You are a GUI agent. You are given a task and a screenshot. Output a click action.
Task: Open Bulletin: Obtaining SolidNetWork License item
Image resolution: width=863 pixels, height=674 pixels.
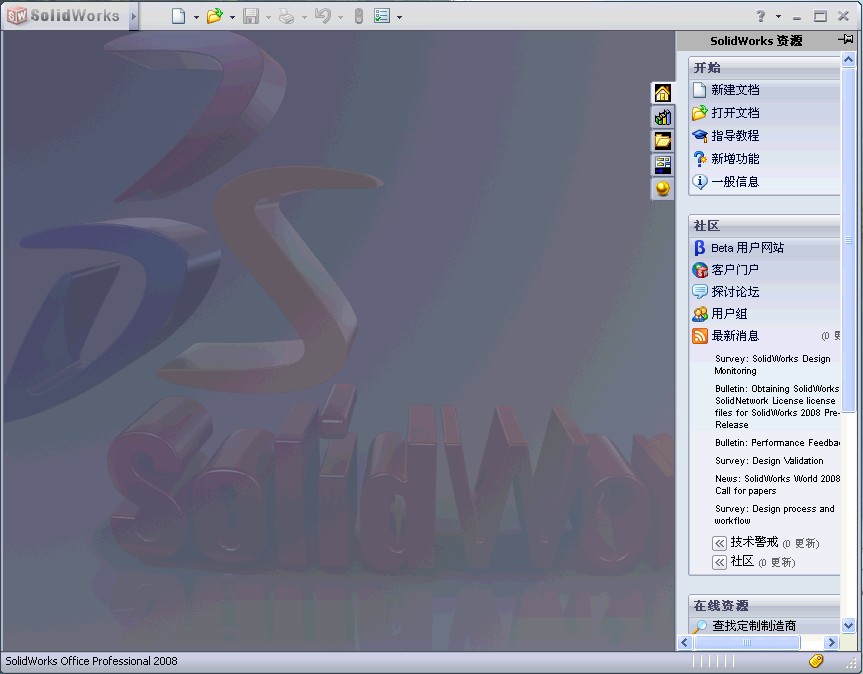[777, 407]
